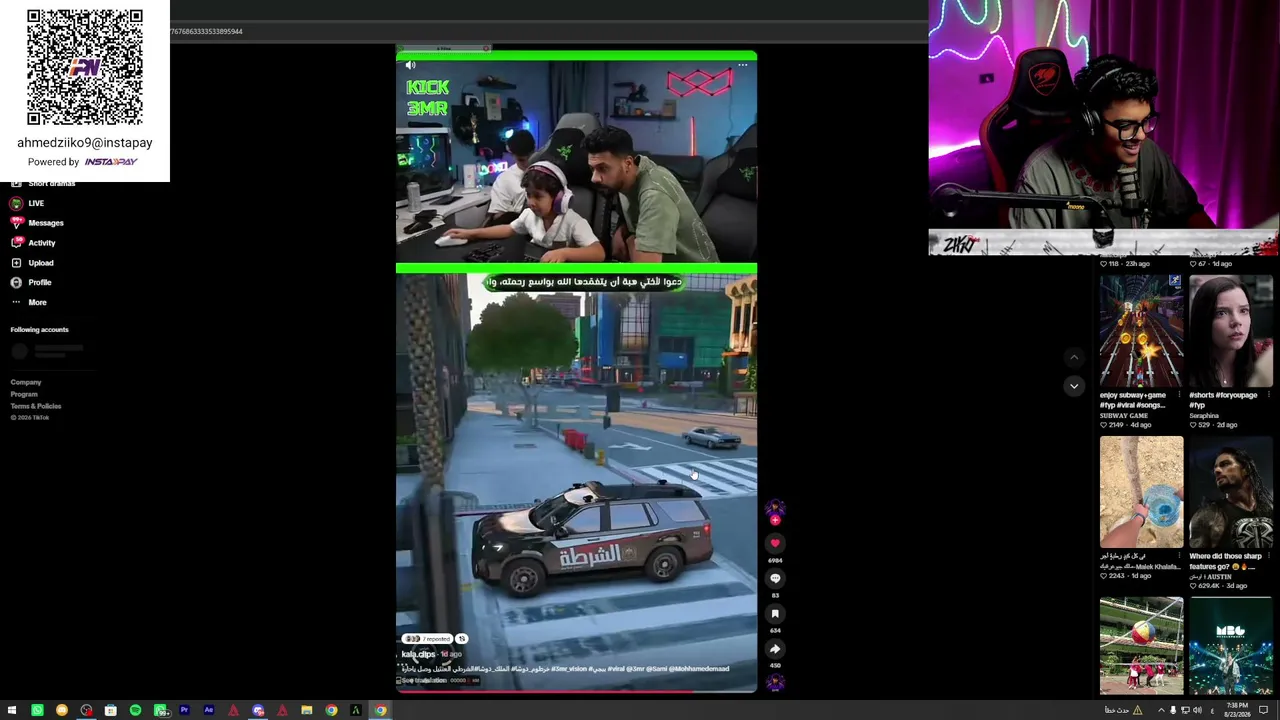Mute the video with the speaker icon
Viewport: 1280px width, 720px height.
point(410,65)
